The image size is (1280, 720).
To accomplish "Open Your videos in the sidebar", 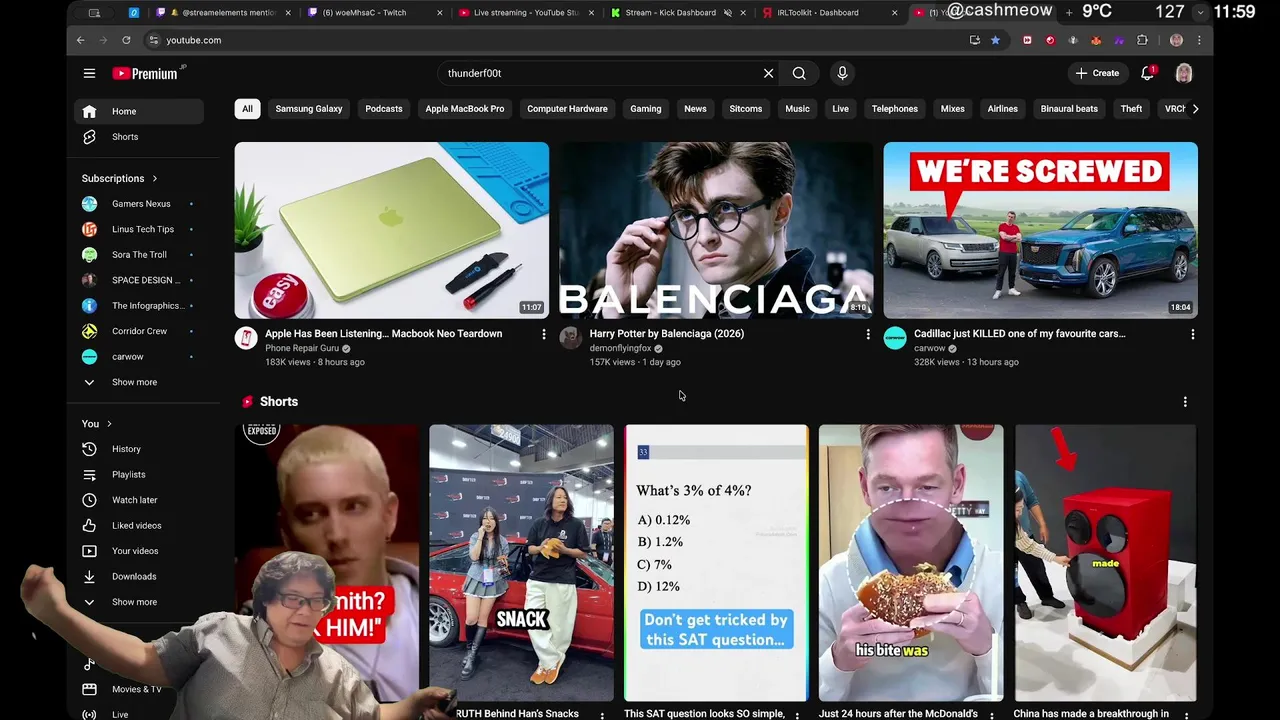I will tap(139, 551).
